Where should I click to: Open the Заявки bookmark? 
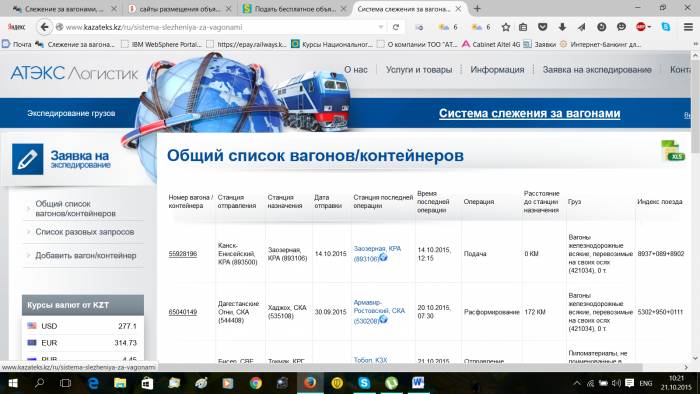[x=540, y=44]
